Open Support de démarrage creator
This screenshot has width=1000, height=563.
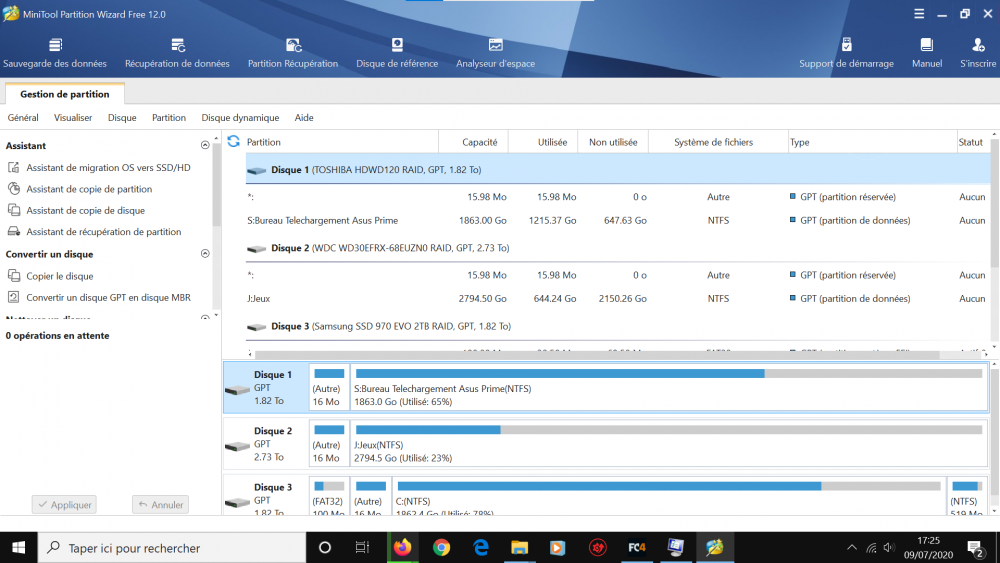pos(846,53)
